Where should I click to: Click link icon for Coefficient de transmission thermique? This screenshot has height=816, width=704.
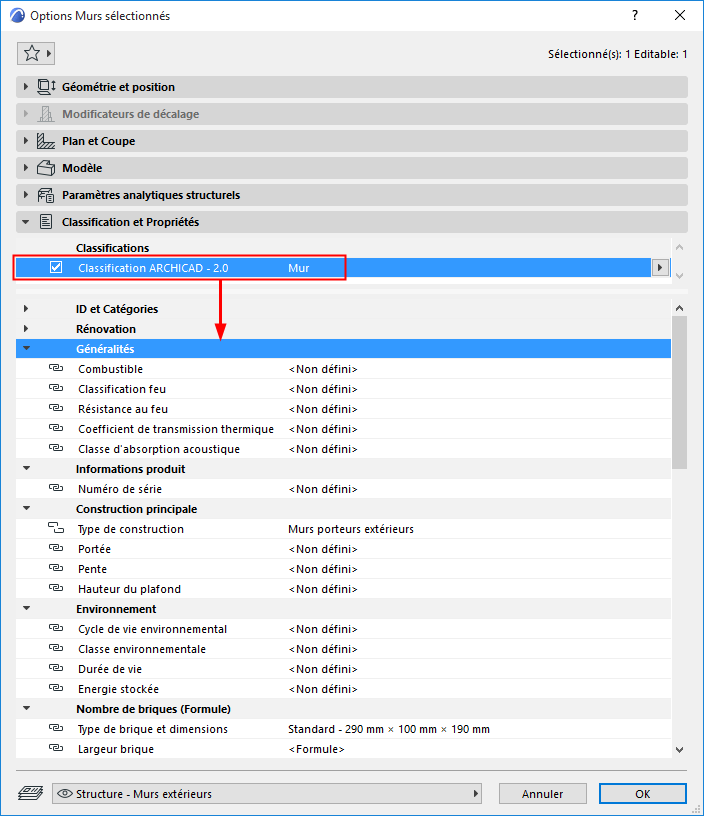point(56,428)
